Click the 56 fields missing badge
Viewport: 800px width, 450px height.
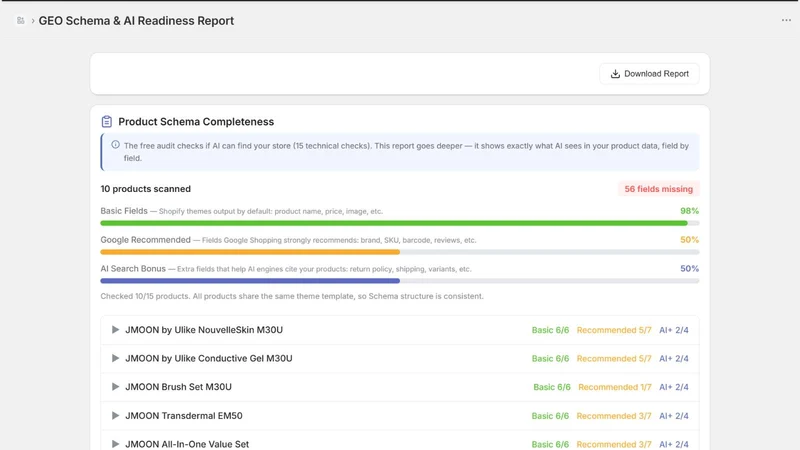659,189
